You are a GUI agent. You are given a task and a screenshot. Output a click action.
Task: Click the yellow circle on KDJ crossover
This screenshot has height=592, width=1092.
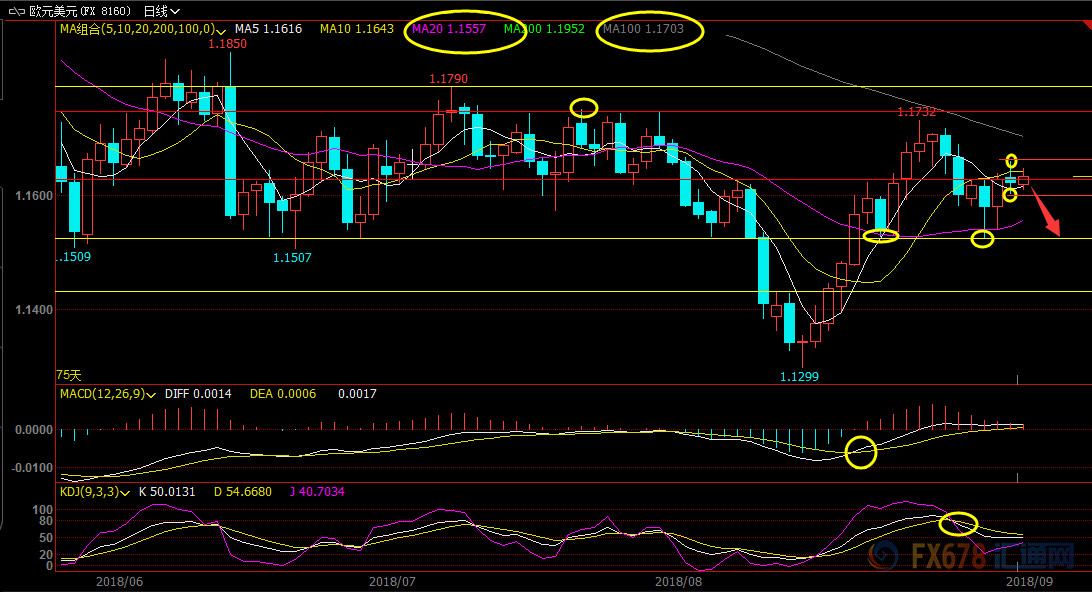(959, 523)
